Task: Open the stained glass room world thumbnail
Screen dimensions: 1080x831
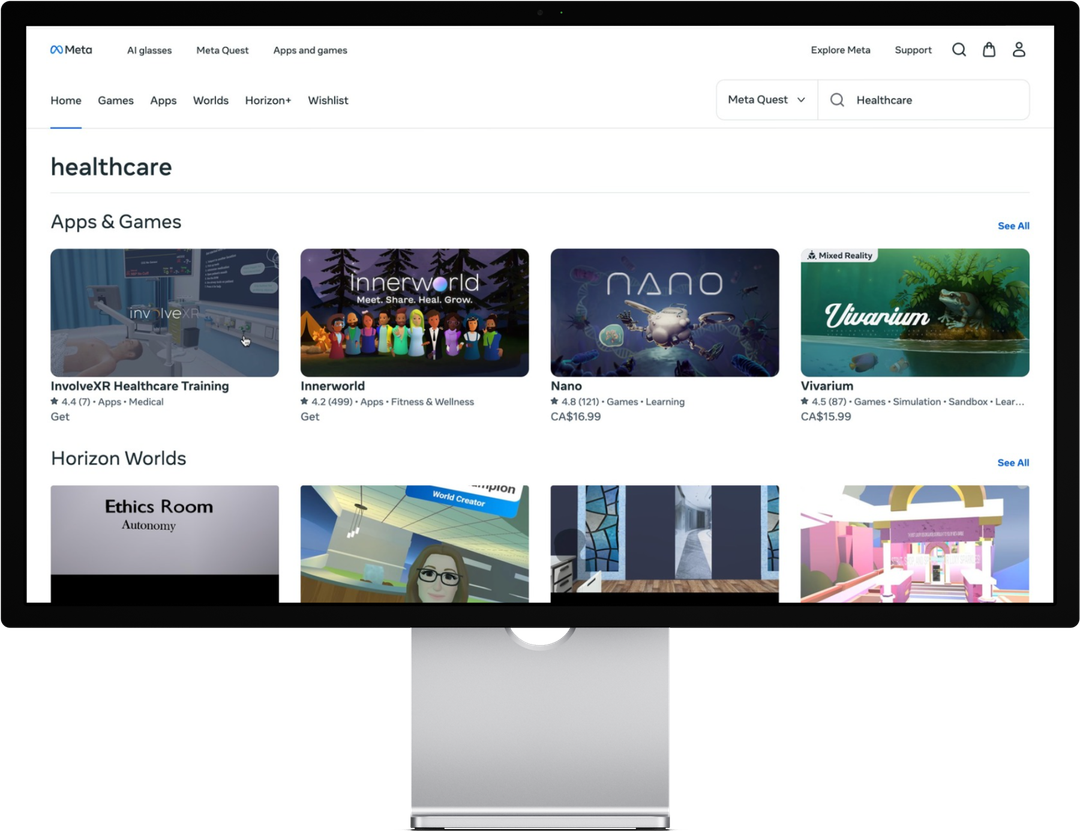Action: (x=665, y=544)
